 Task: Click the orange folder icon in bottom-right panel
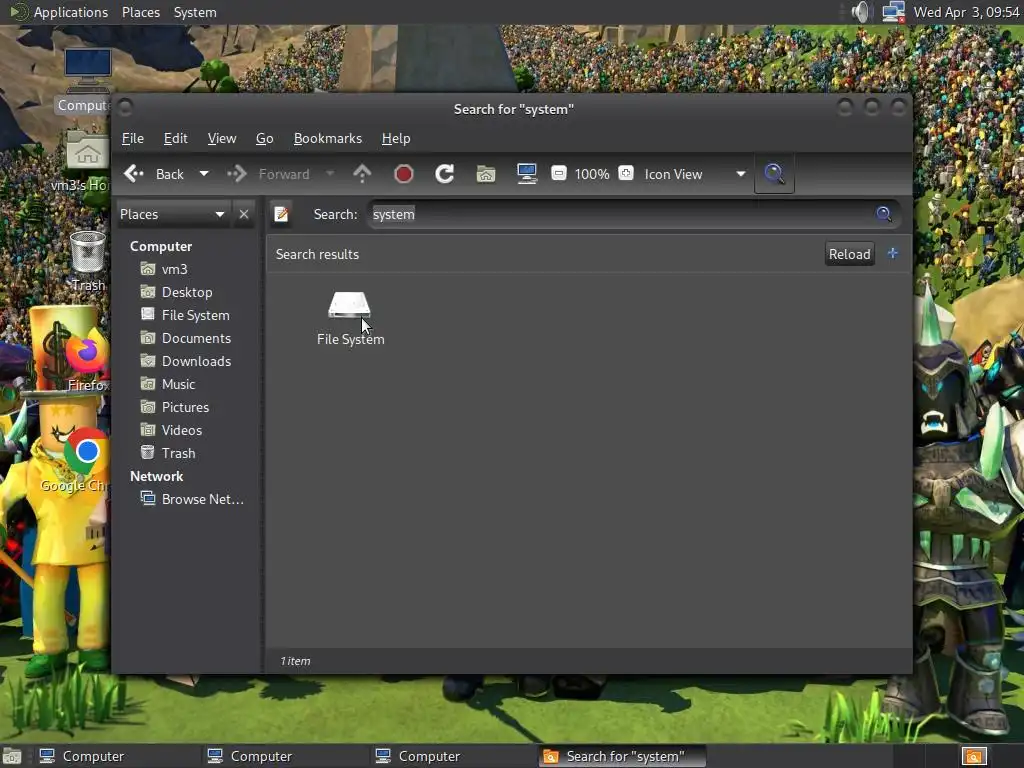(974, 756)
